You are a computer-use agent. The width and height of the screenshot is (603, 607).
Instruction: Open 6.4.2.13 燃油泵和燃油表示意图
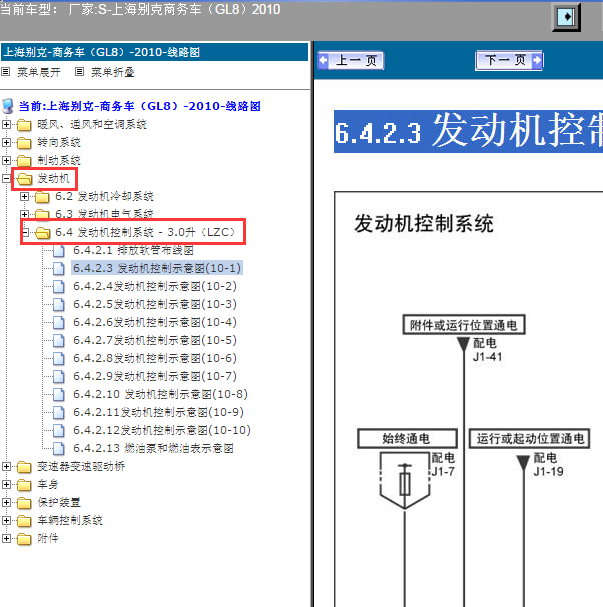[153, 448]
